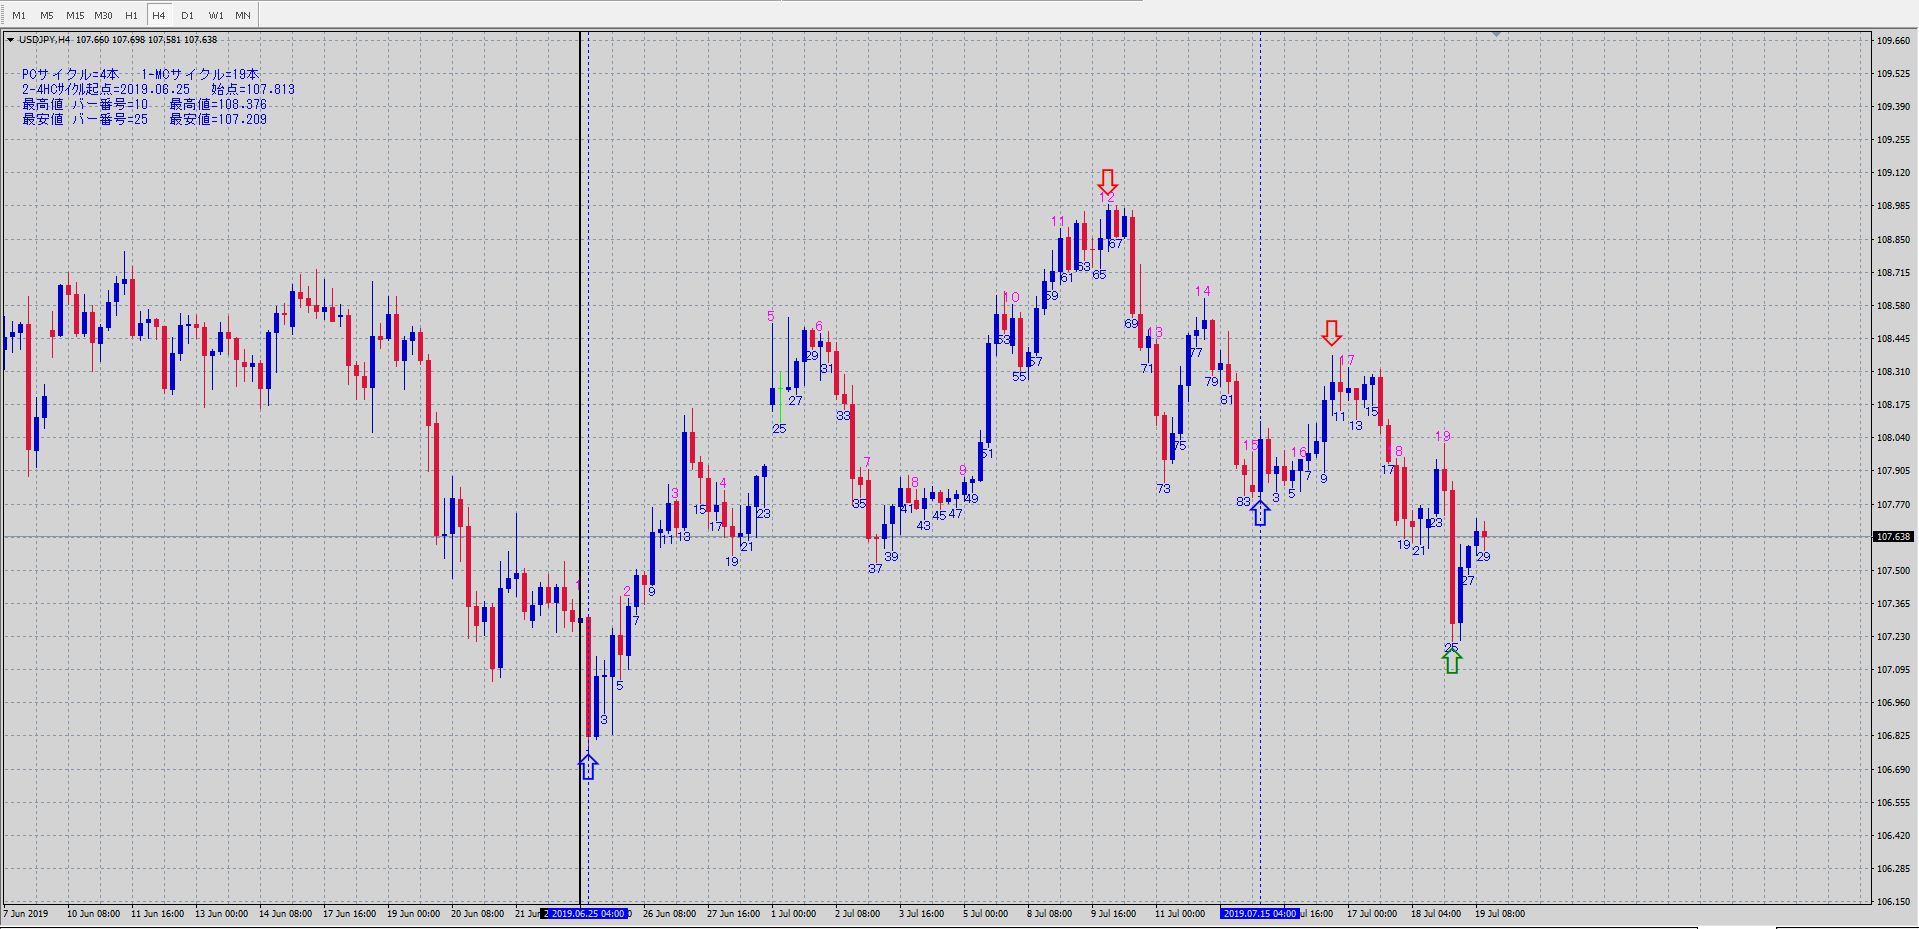Select the blue bar number label 83
The height and width of the screenshot is (929, 1919).
[1243, 502]
